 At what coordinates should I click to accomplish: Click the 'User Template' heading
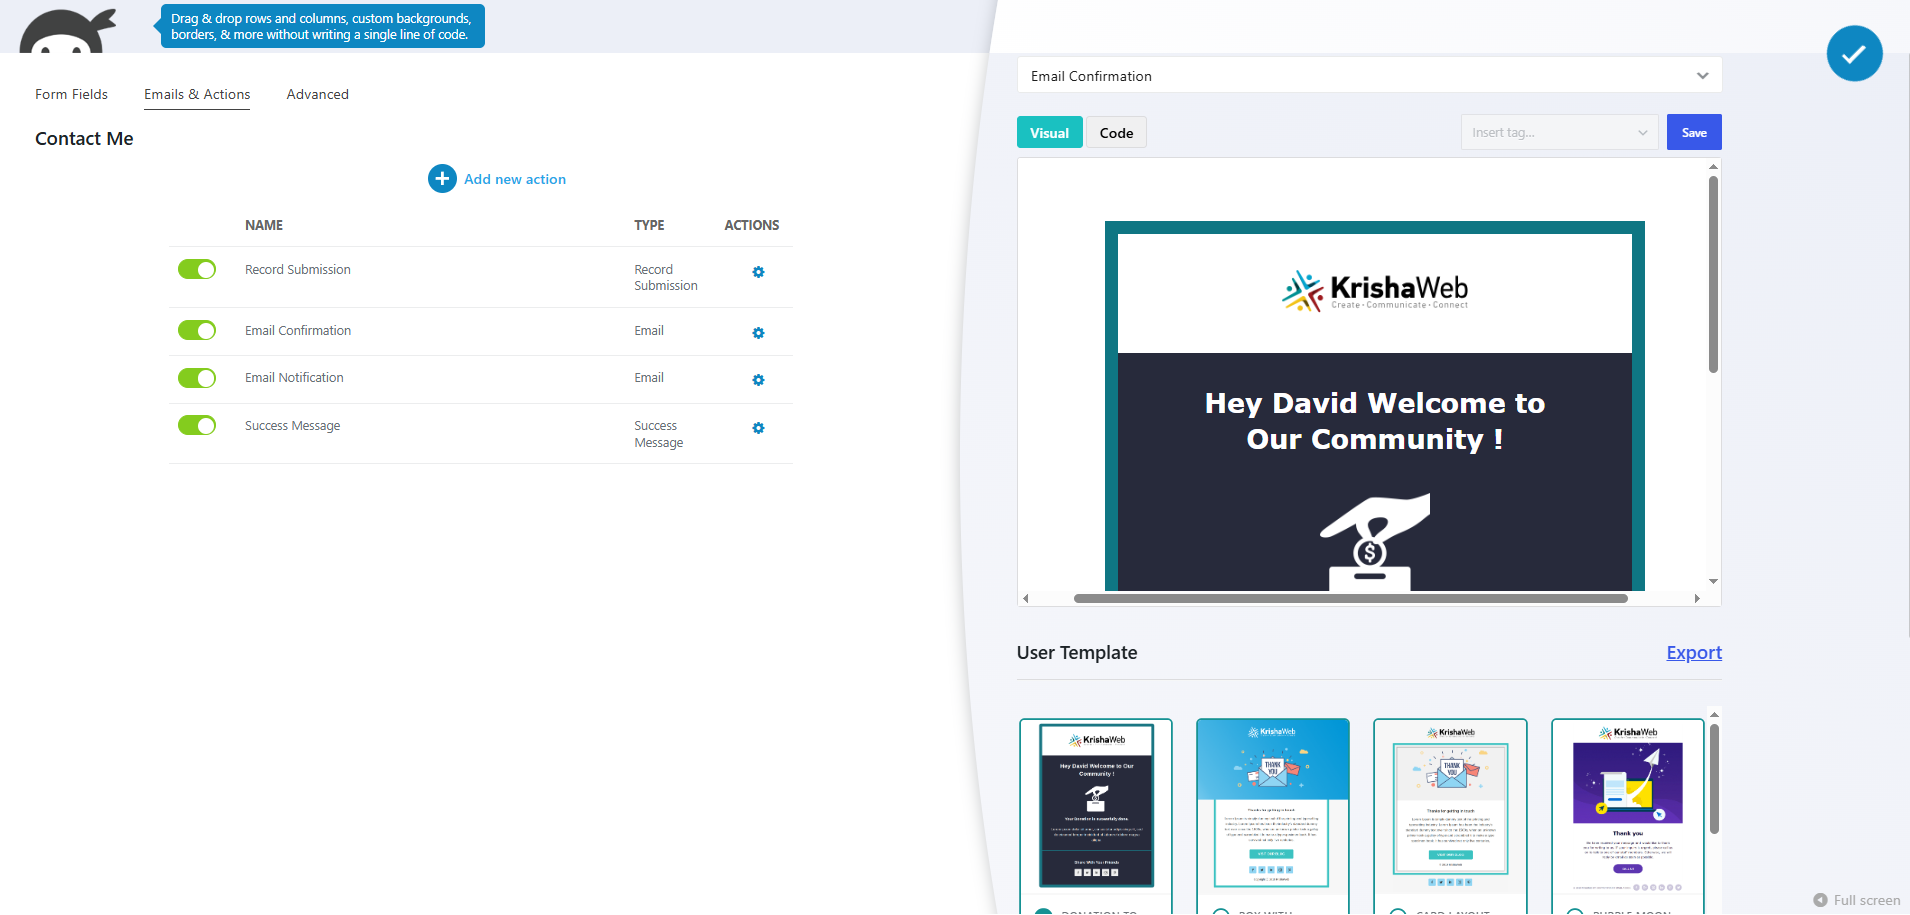pos(1077,653)
